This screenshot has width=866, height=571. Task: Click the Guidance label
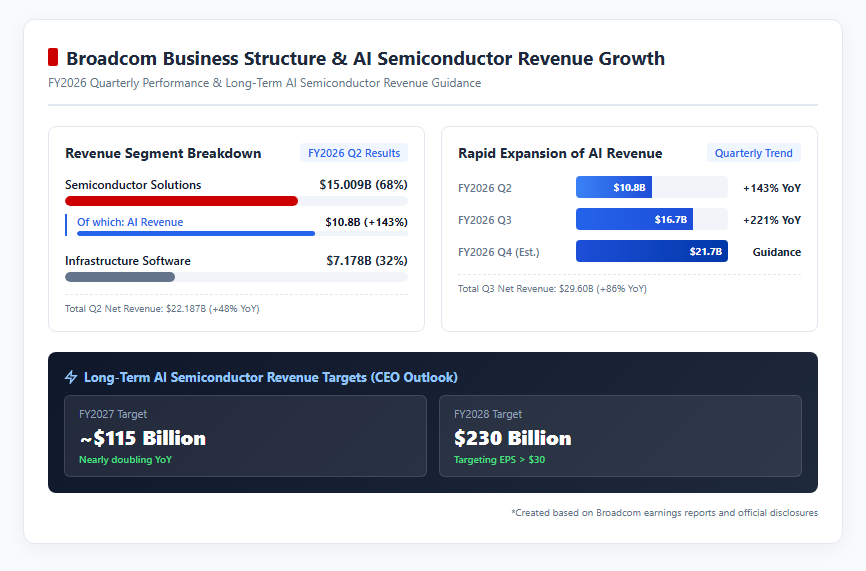click(x=777, y=252)
